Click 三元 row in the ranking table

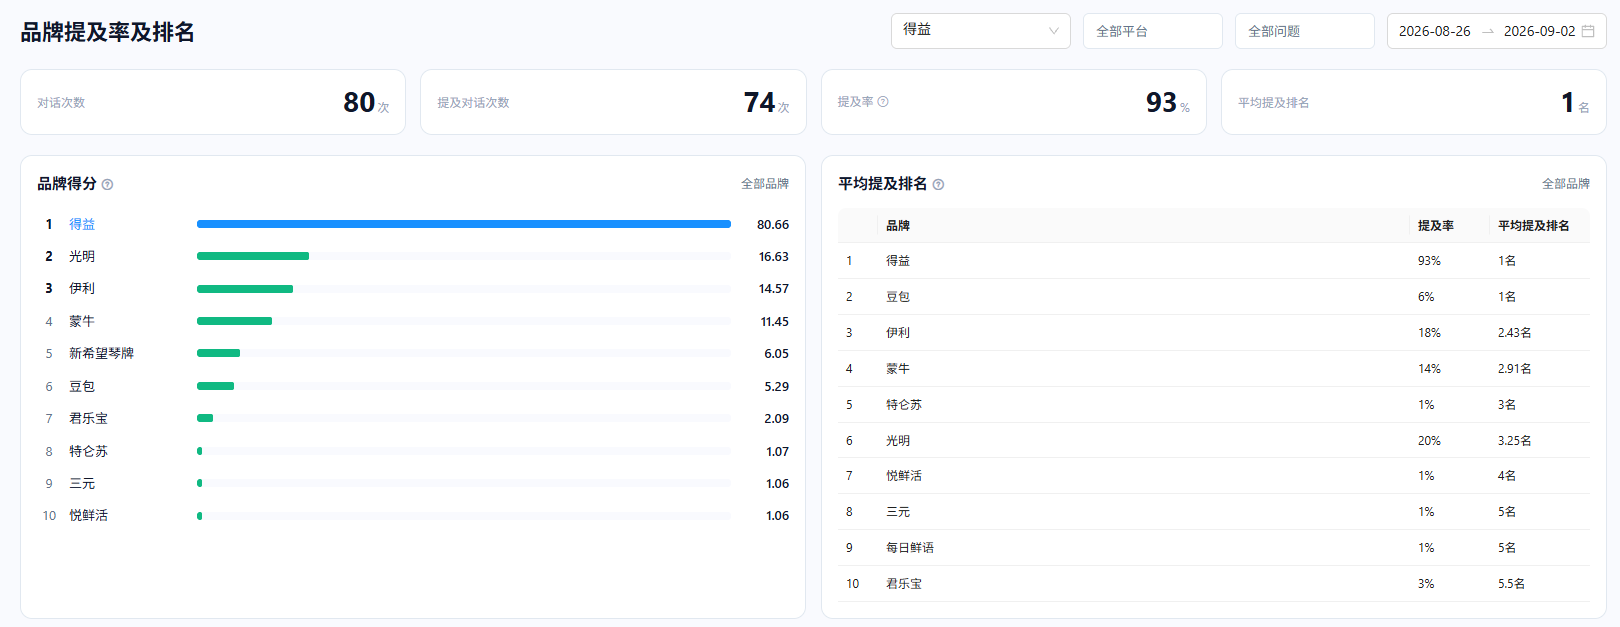tap(1214, 512)
